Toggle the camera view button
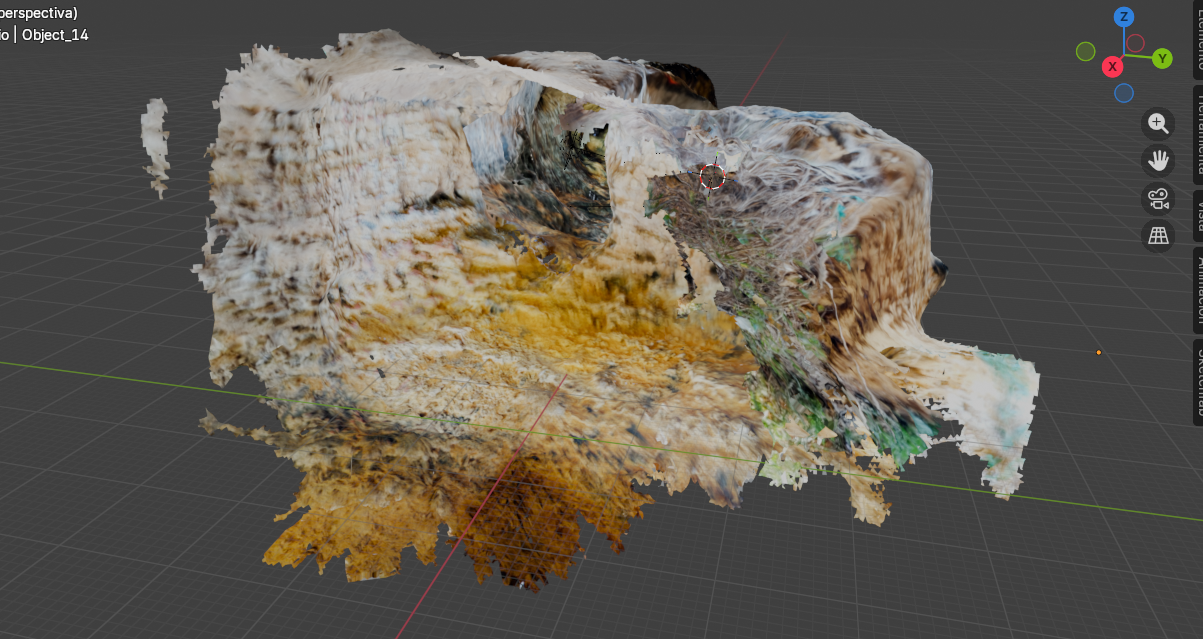Screen dimensions: 1203x639 point(1158,198)
